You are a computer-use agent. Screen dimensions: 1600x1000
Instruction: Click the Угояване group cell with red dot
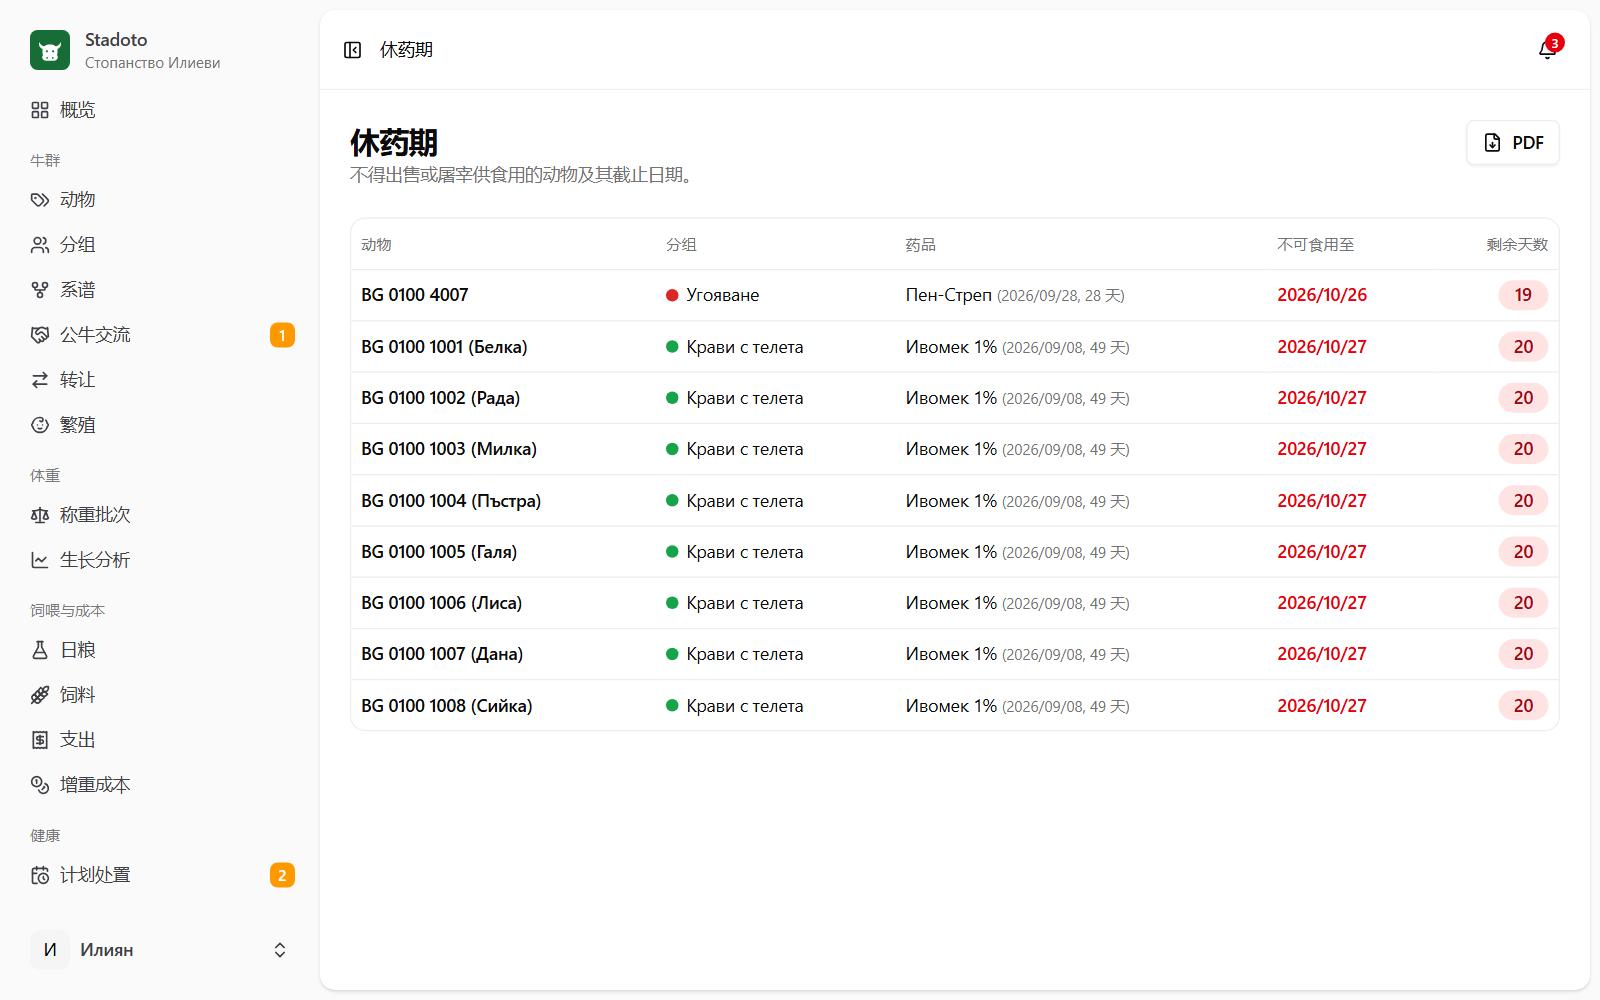713,295
